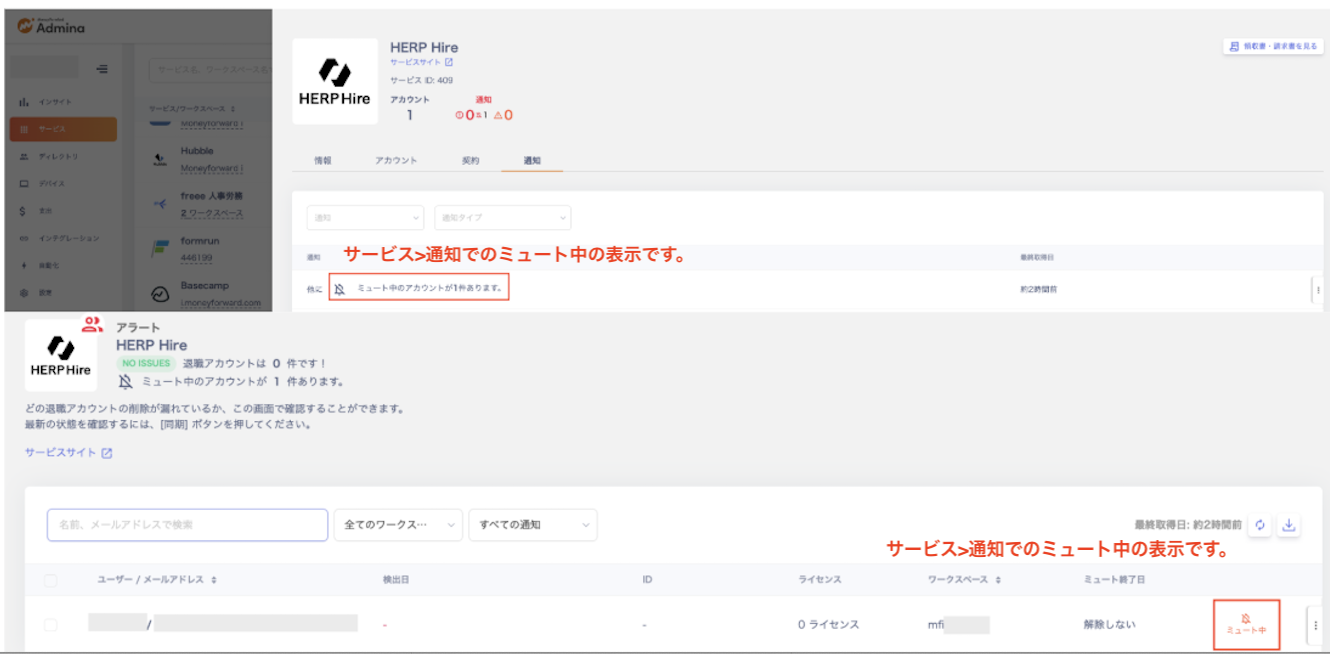The image size is (1330, 654).
Task: Click HERP Hire logo in top panel
Action: click(x=335, y=82)
